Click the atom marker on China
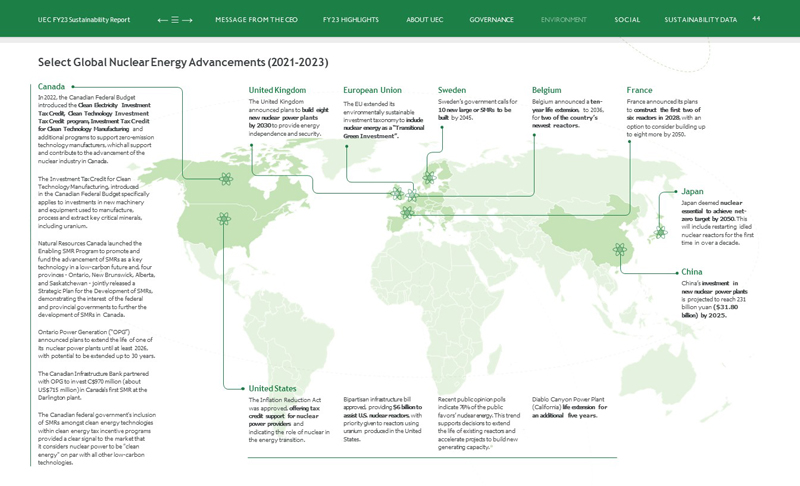The width and height of the screenshot is (800, 486). tap(619, 249)
